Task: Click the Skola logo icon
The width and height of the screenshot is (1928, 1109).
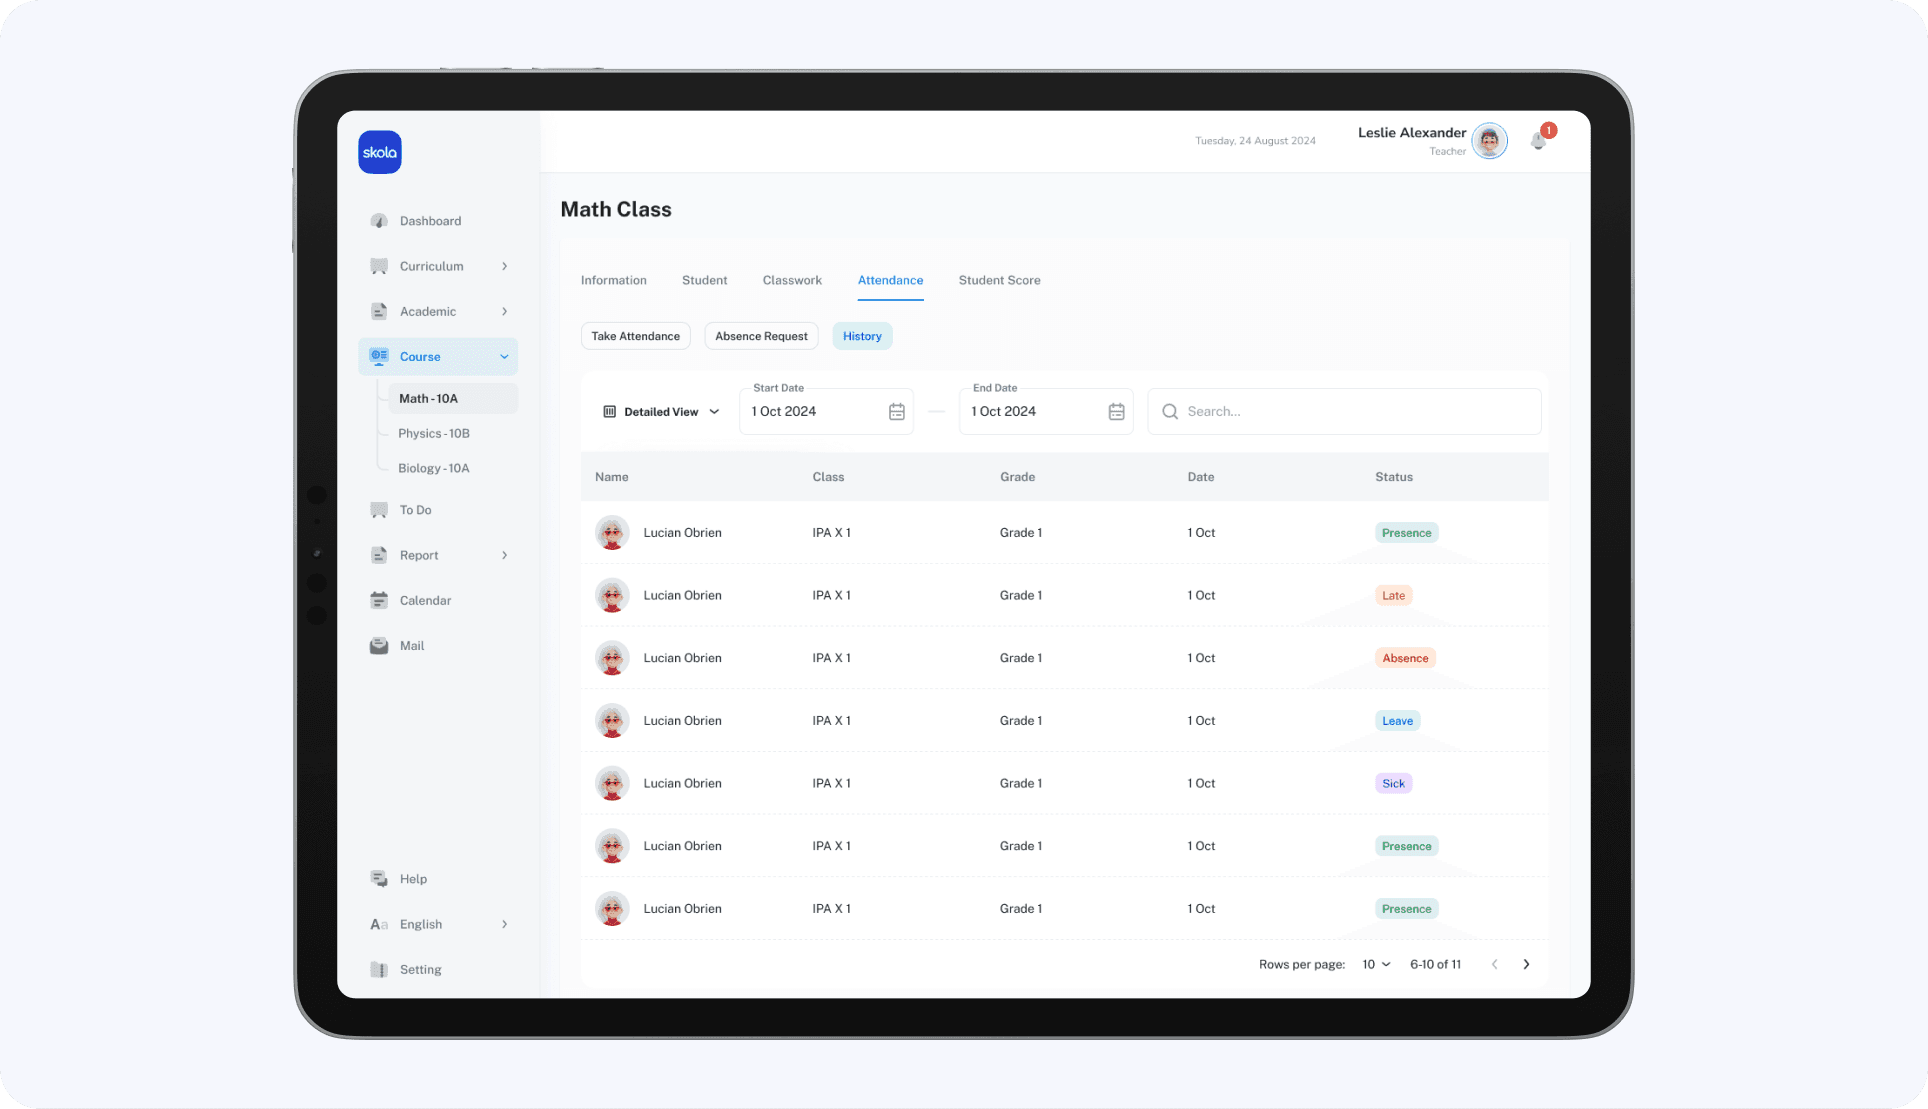Action: click(x=380, y=152)
